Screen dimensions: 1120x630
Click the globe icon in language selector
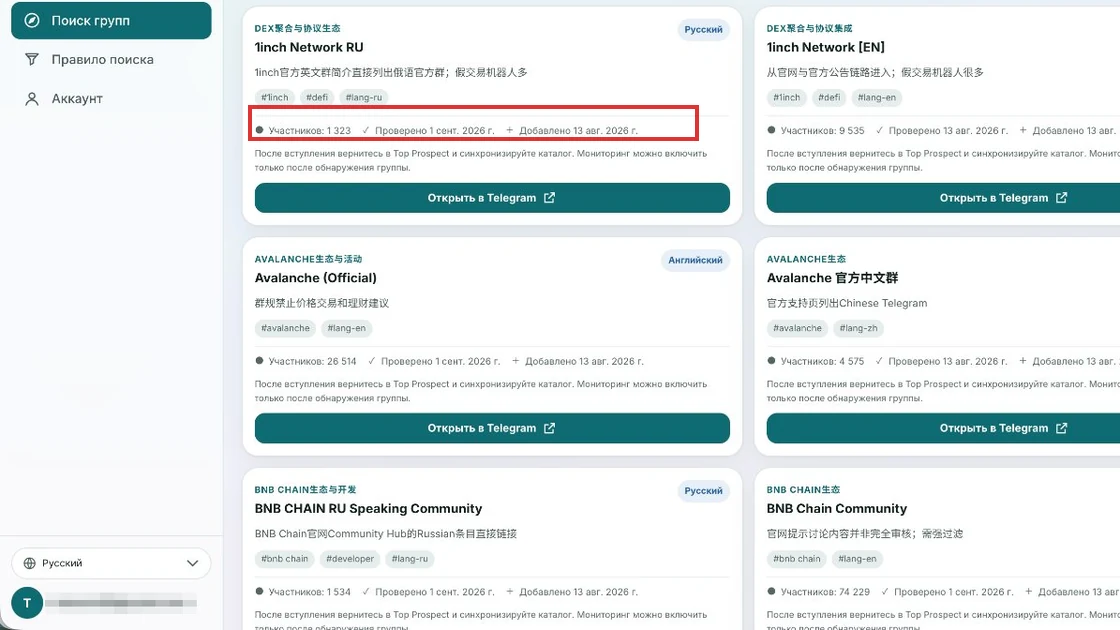(x=29, y=563)
